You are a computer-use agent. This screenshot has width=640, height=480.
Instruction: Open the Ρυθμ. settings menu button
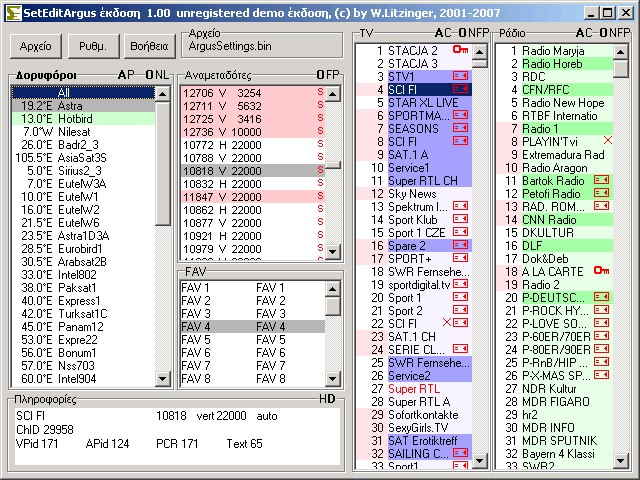point(91,46)
